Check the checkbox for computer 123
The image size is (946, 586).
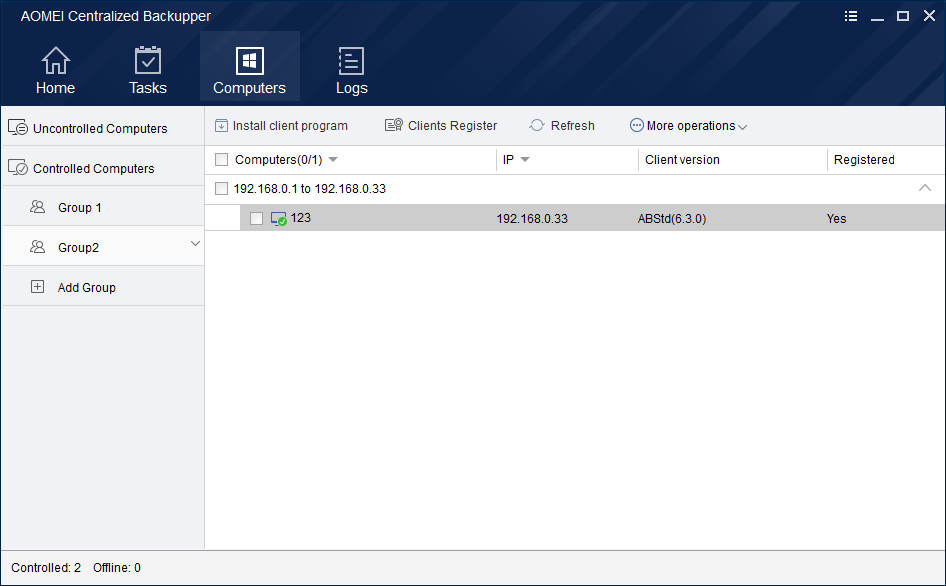(x=256, y=218)
